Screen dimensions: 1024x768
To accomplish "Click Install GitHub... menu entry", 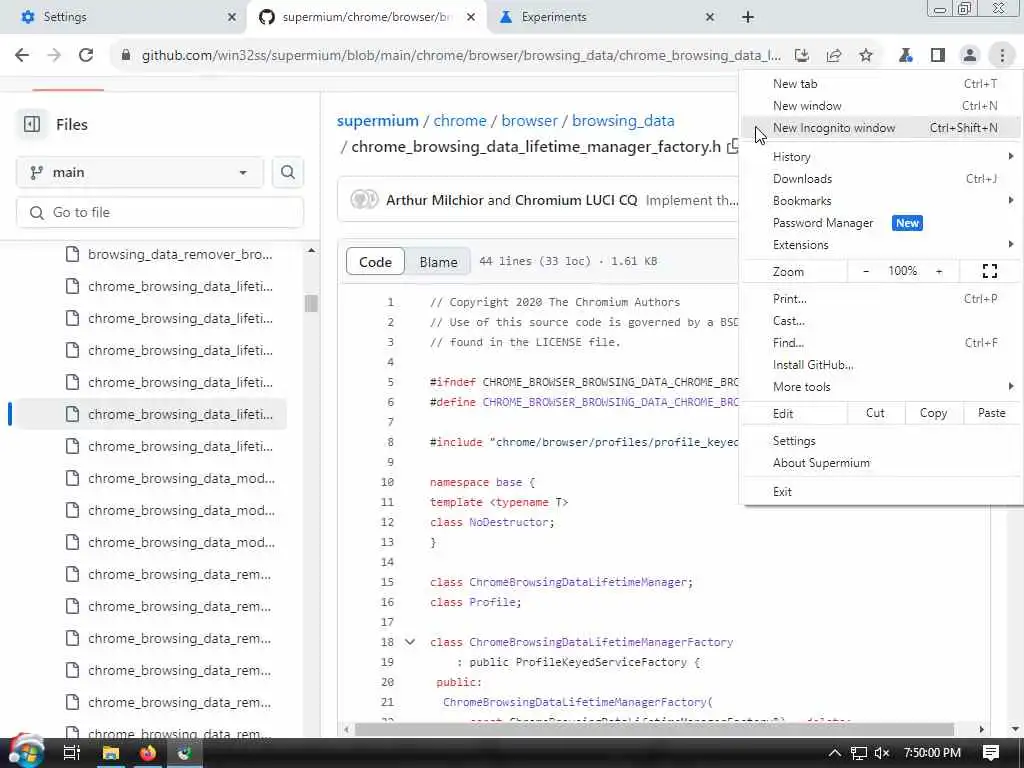I will [x=882, y=364].
